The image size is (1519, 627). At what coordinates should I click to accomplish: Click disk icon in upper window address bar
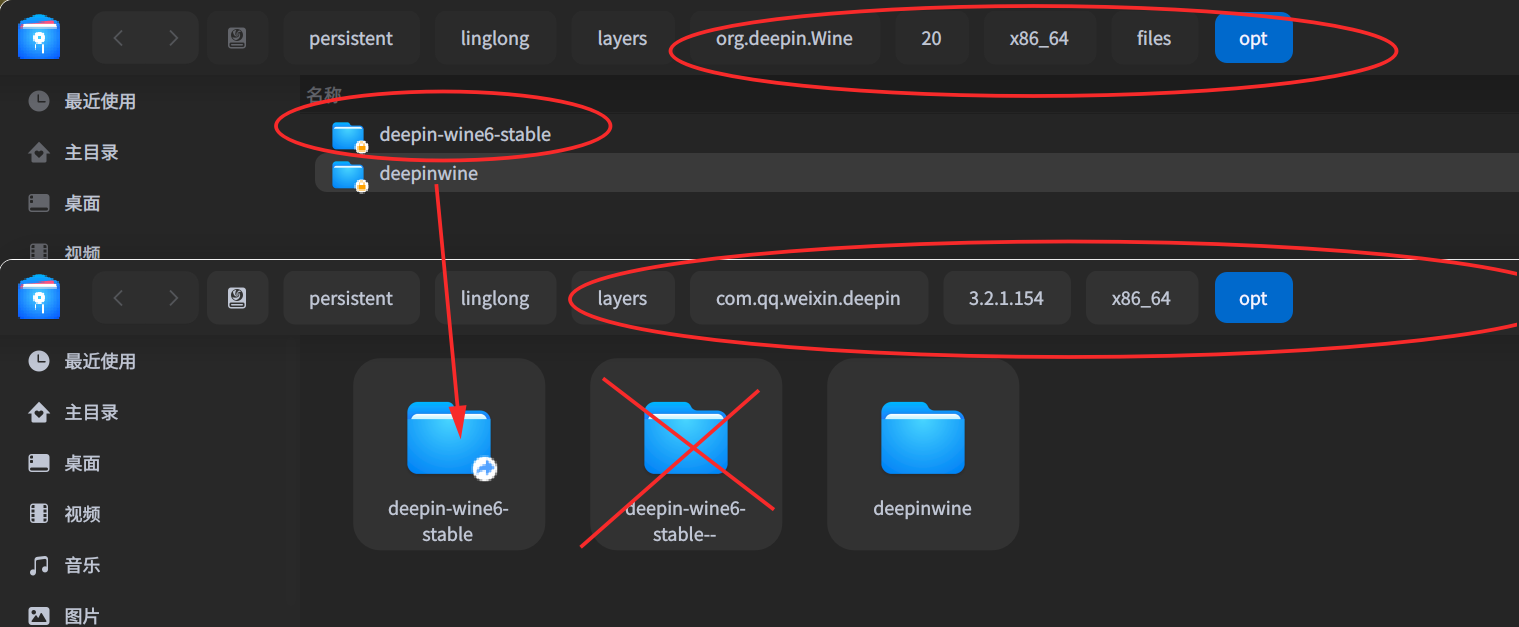237,38
